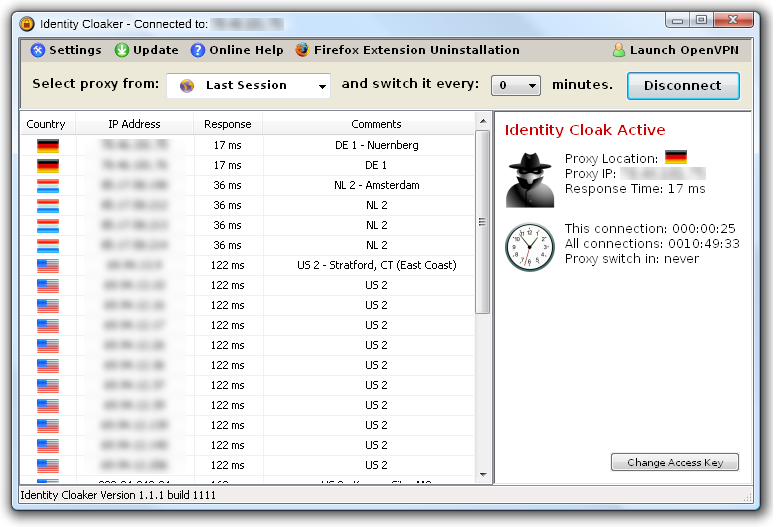This screenshot has width=773, height=527.
Task: Click Dutch flag in NL 2 - Amsterdam row
Action: (x=48, y=185)
